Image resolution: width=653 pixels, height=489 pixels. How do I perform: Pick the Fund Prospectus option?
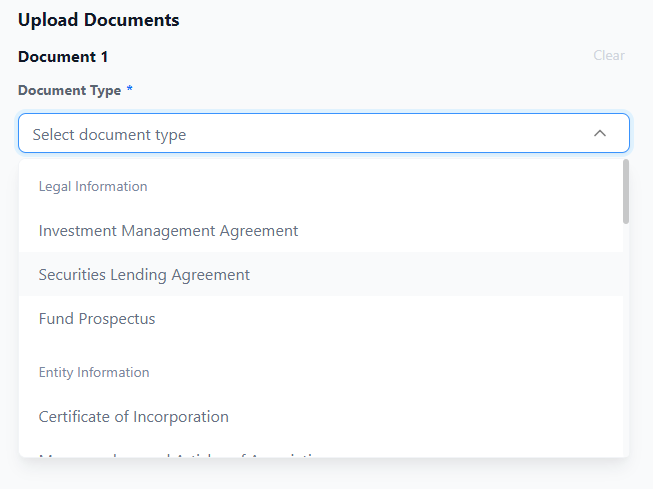(x=97, y=319)
